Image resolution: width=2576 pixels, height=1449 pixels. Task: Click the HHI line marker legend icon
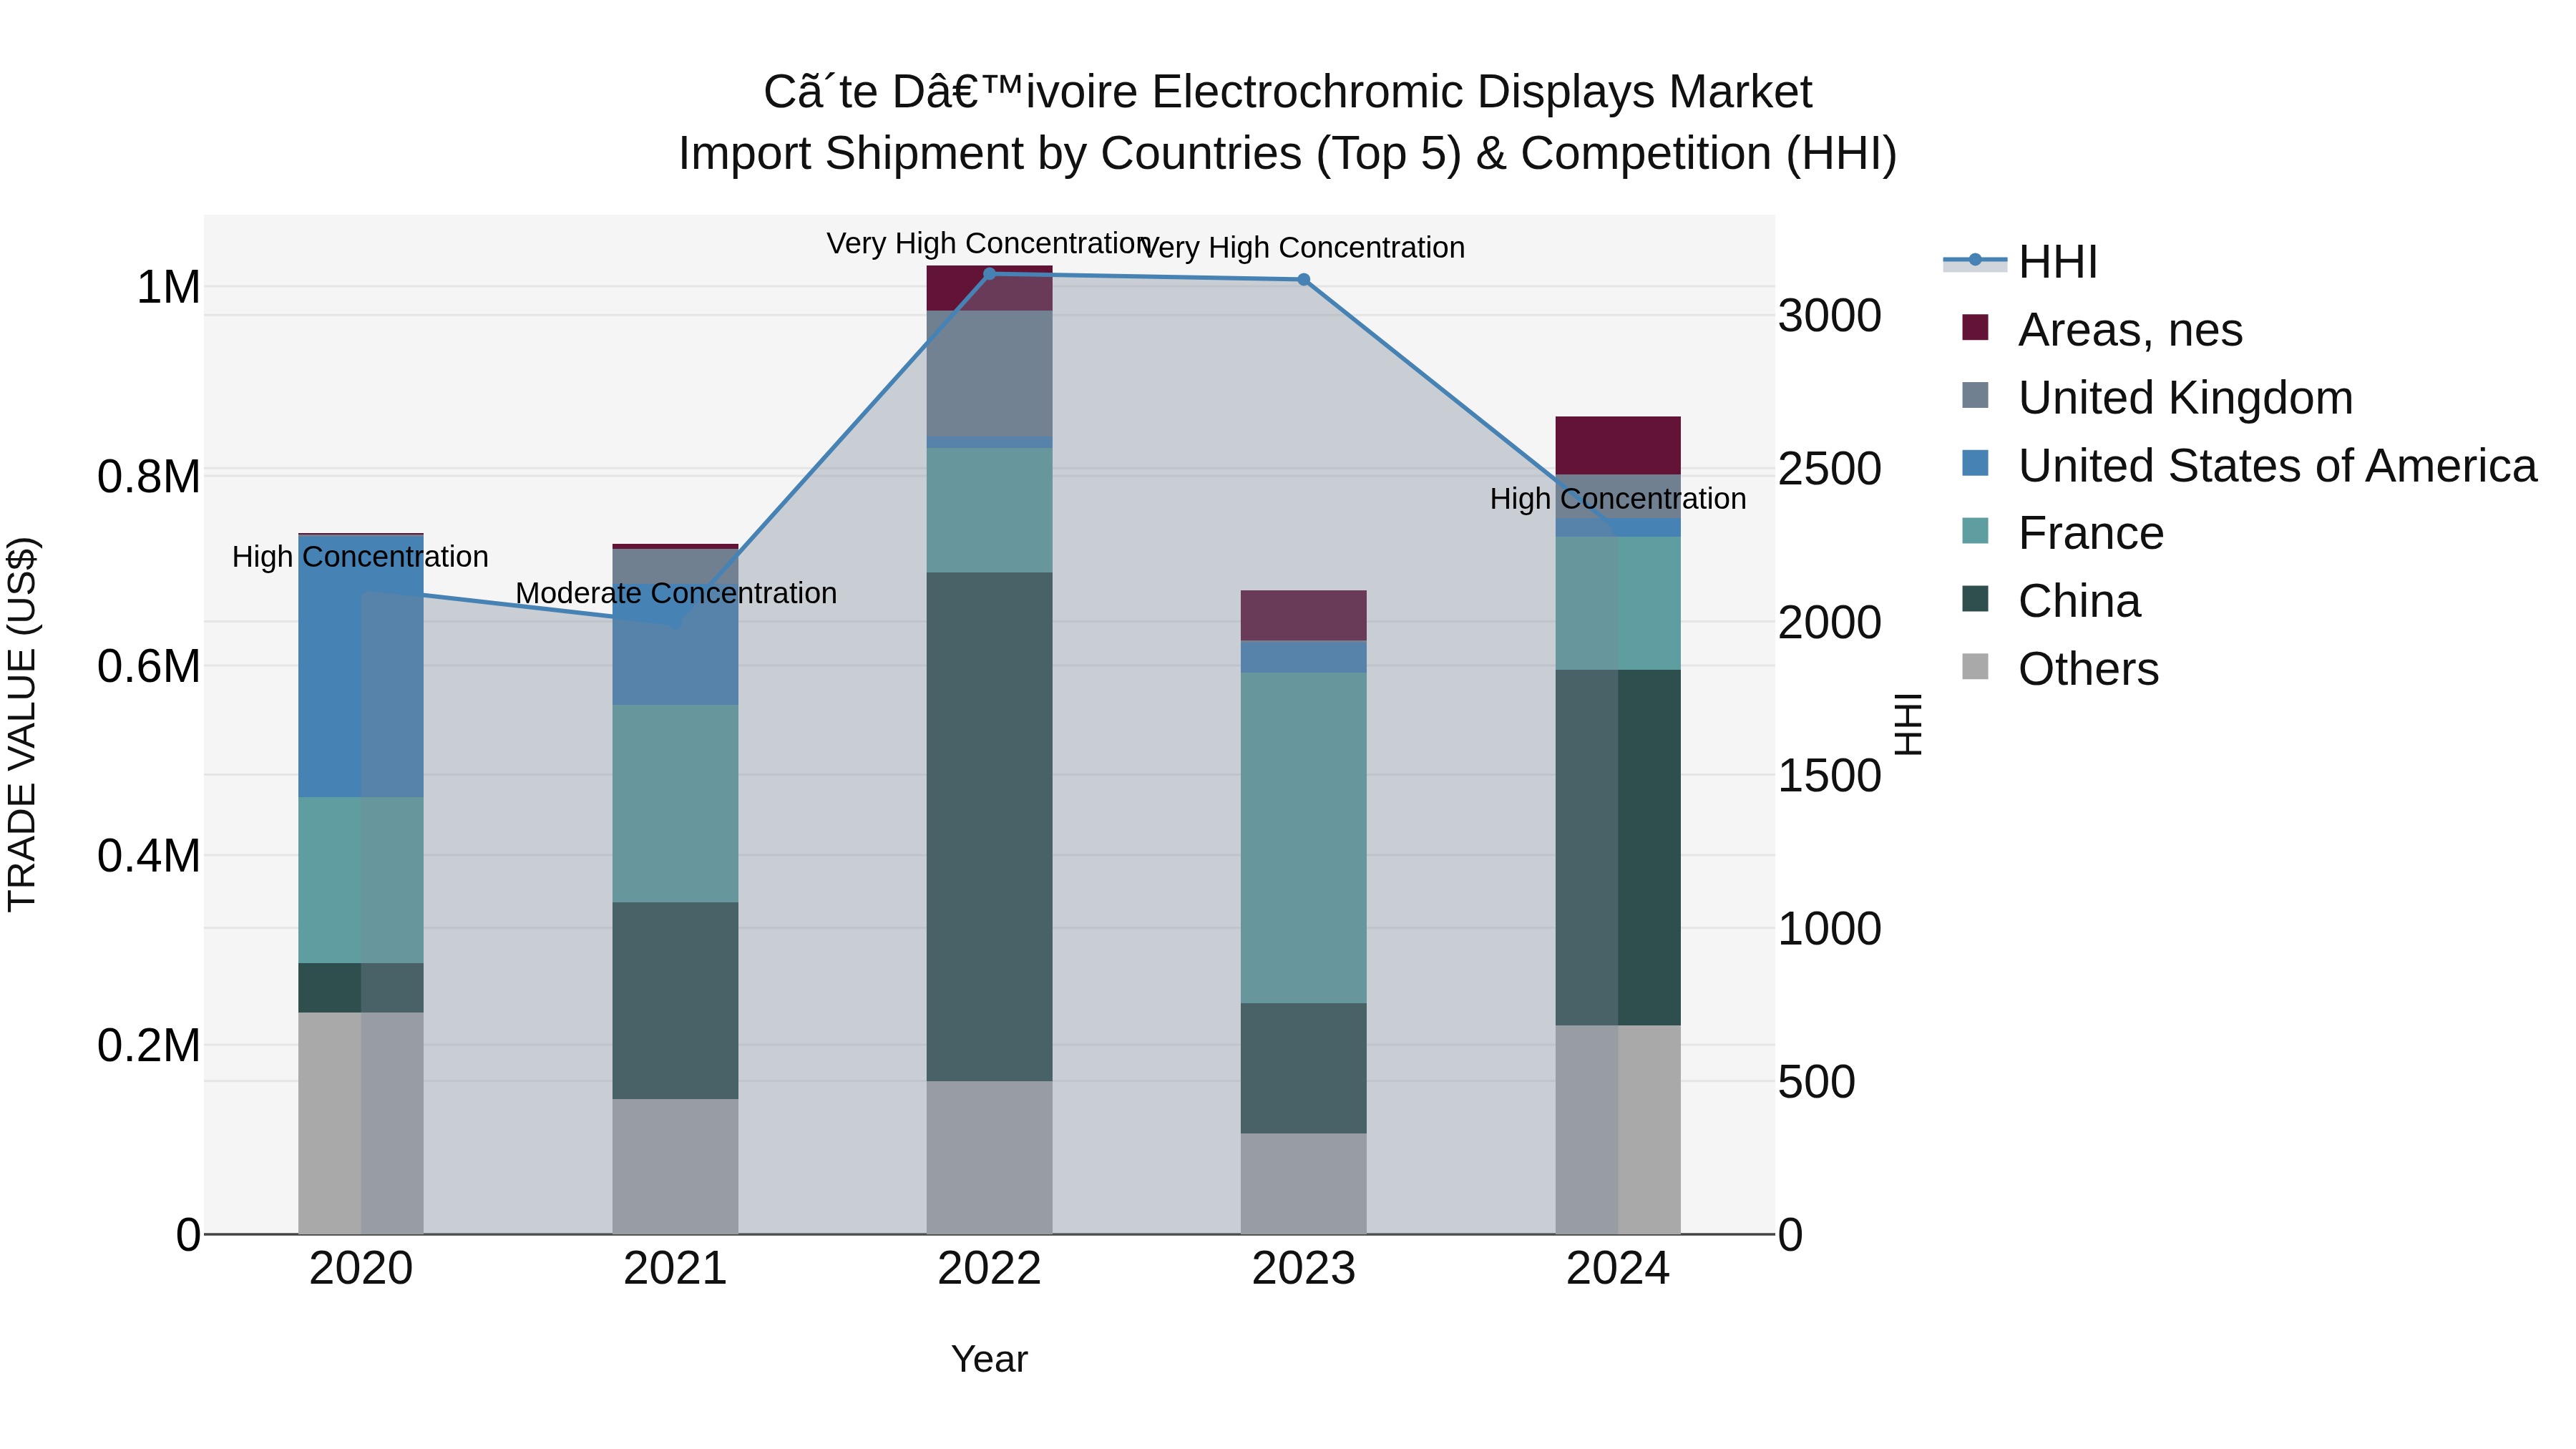(1975, 260)
